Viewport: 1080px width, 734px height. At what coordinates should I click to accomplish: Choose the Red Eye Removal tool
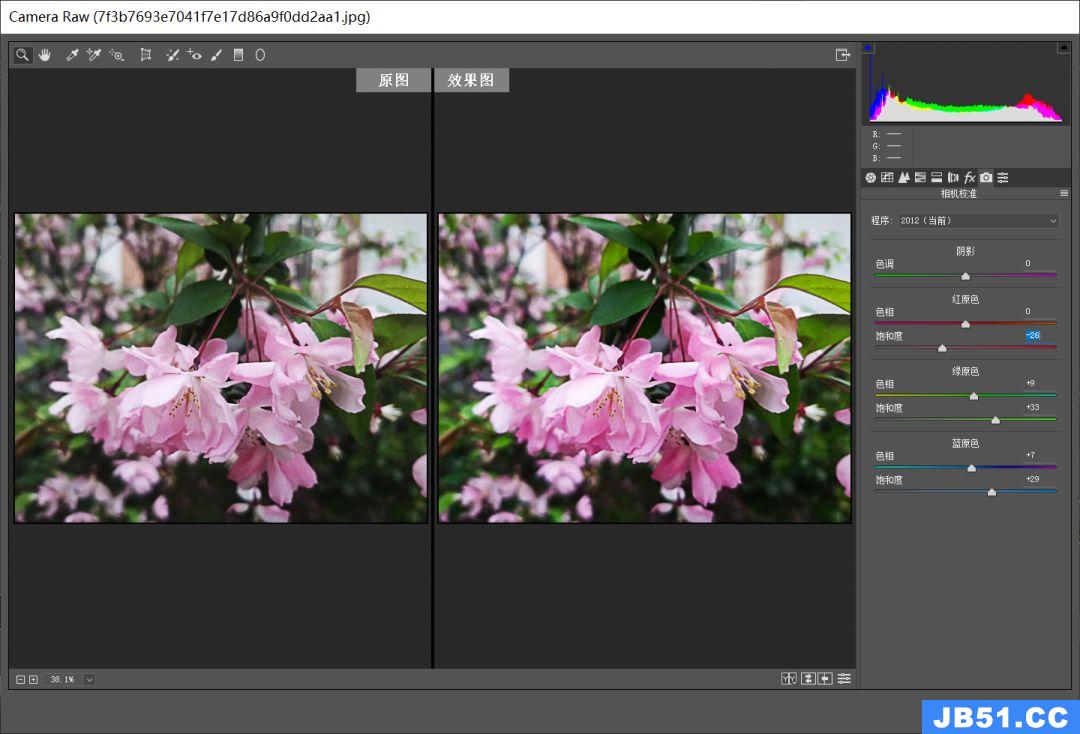tap(194, 55)
